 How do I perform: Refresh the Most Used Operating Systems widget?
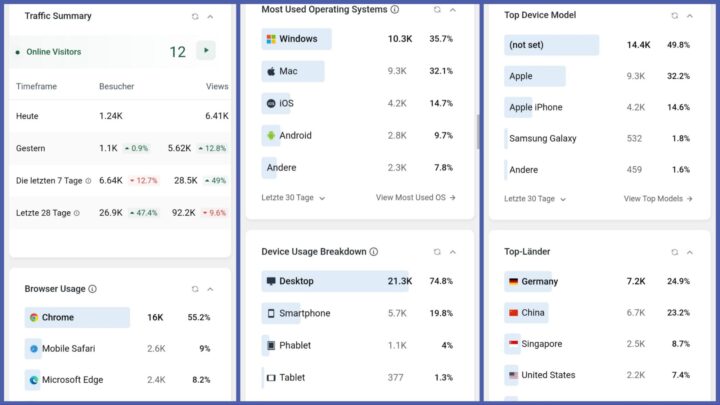(x=437, y=9)
